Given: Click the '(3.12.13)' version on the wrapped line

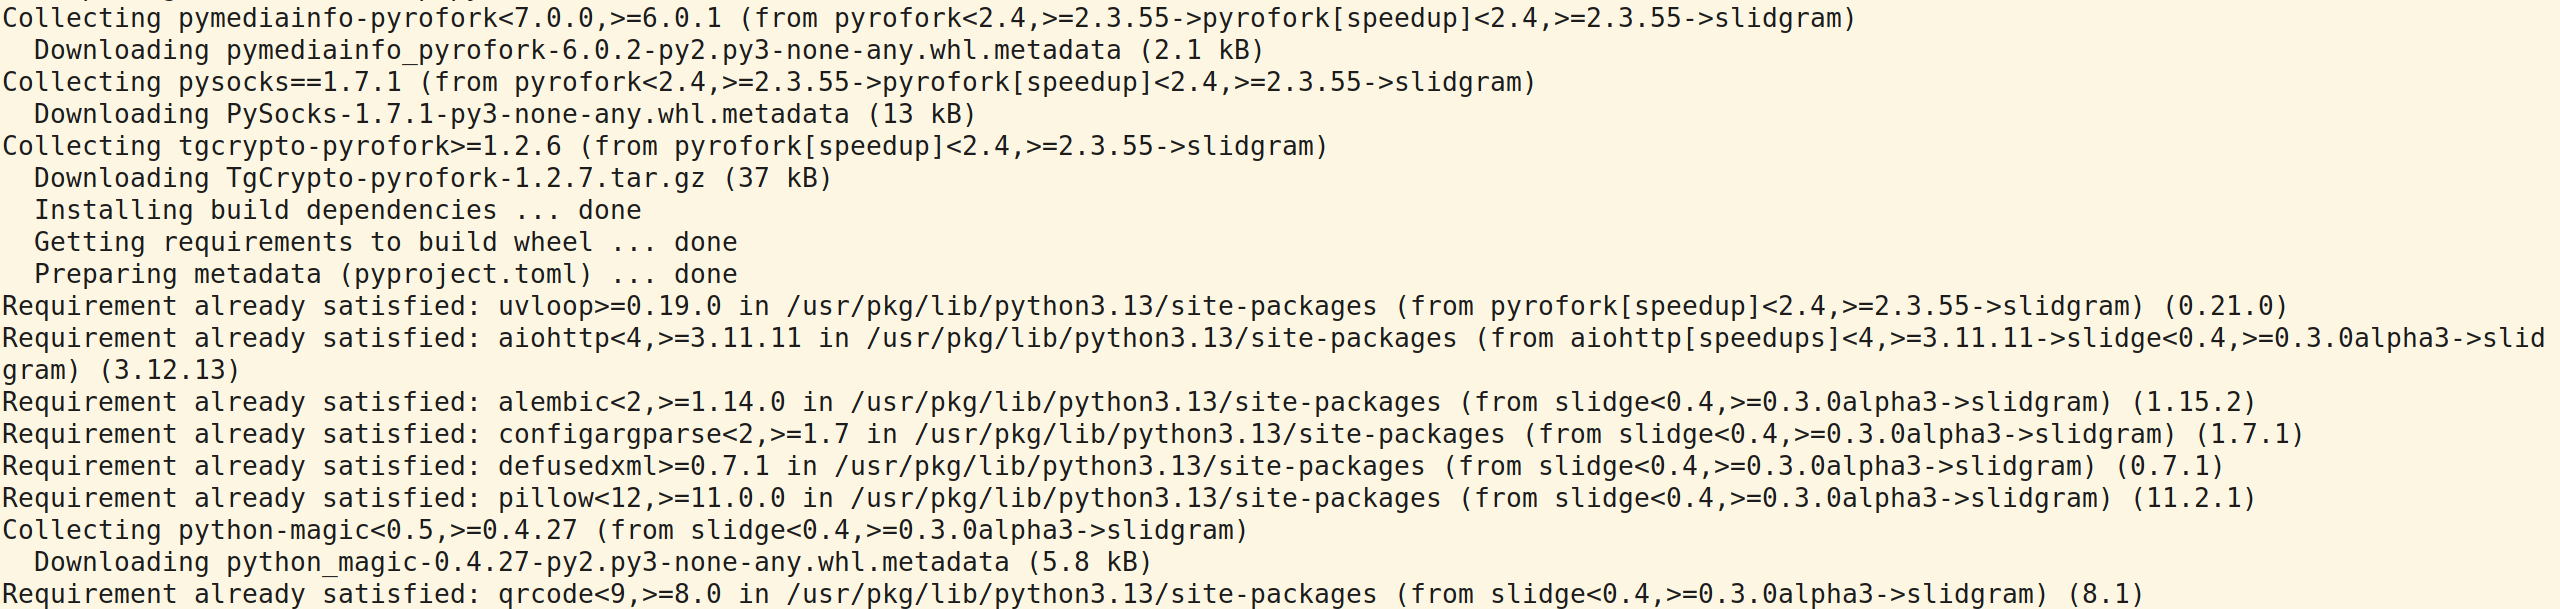Looking at the screenshot, I should tap(169, 370).
